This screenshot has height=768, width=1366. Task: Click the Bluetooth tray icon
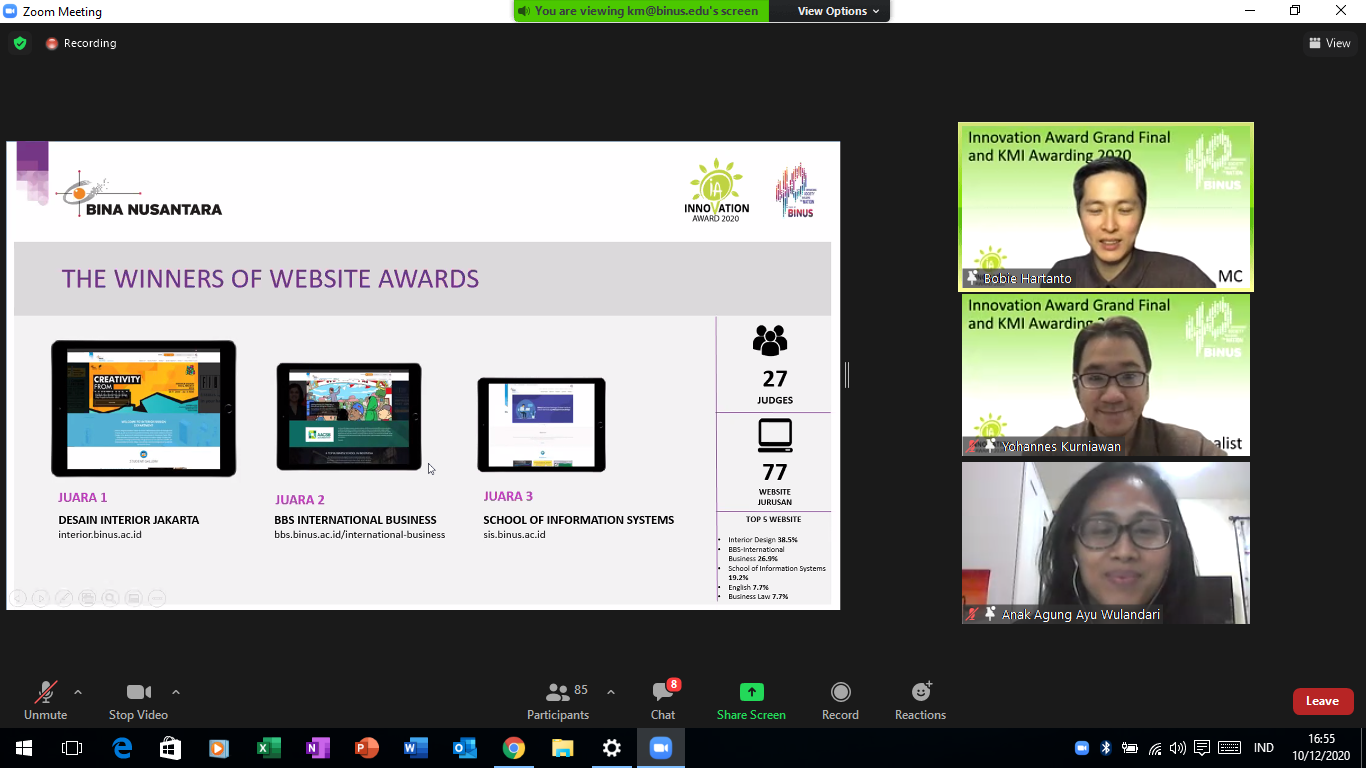coord(1106,748)
